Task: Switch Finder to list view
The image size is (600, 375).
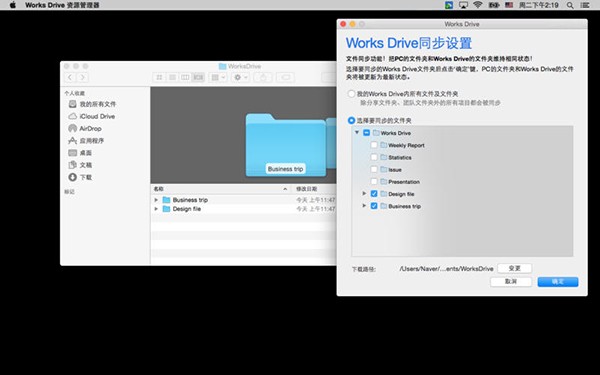Action: [x=172, y=77]
